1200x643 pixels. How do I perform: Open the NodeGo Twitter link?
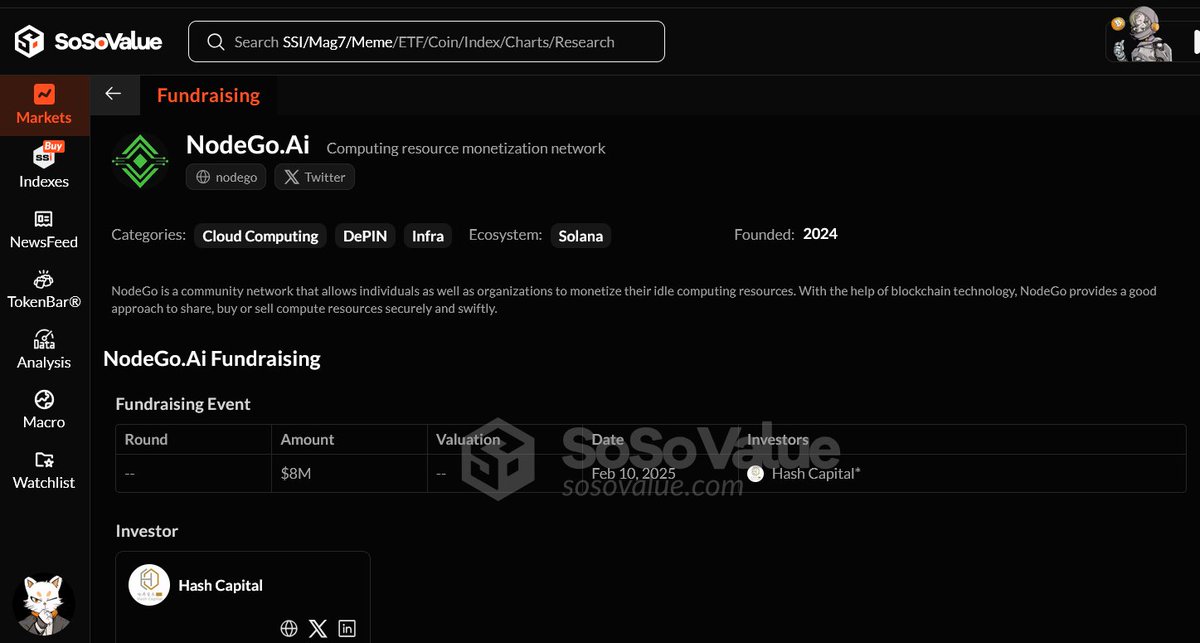tap(314, 177)
